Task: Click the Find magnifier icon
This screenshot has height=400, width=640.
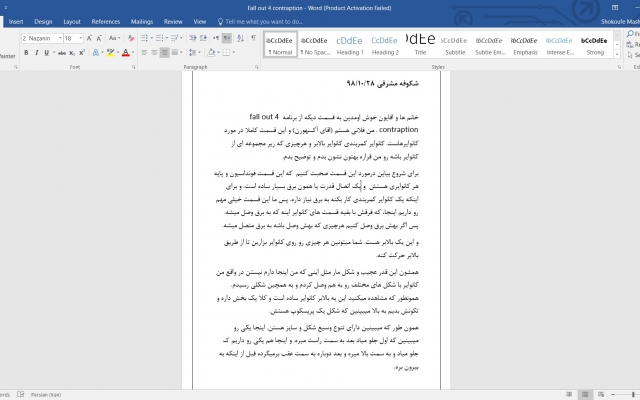Action: (x=631, y=33)
